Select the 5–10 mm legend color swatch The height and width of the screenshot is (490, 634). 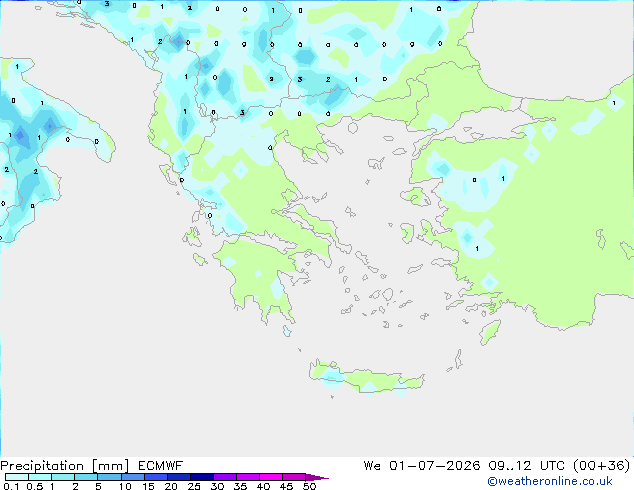(109, 477)
